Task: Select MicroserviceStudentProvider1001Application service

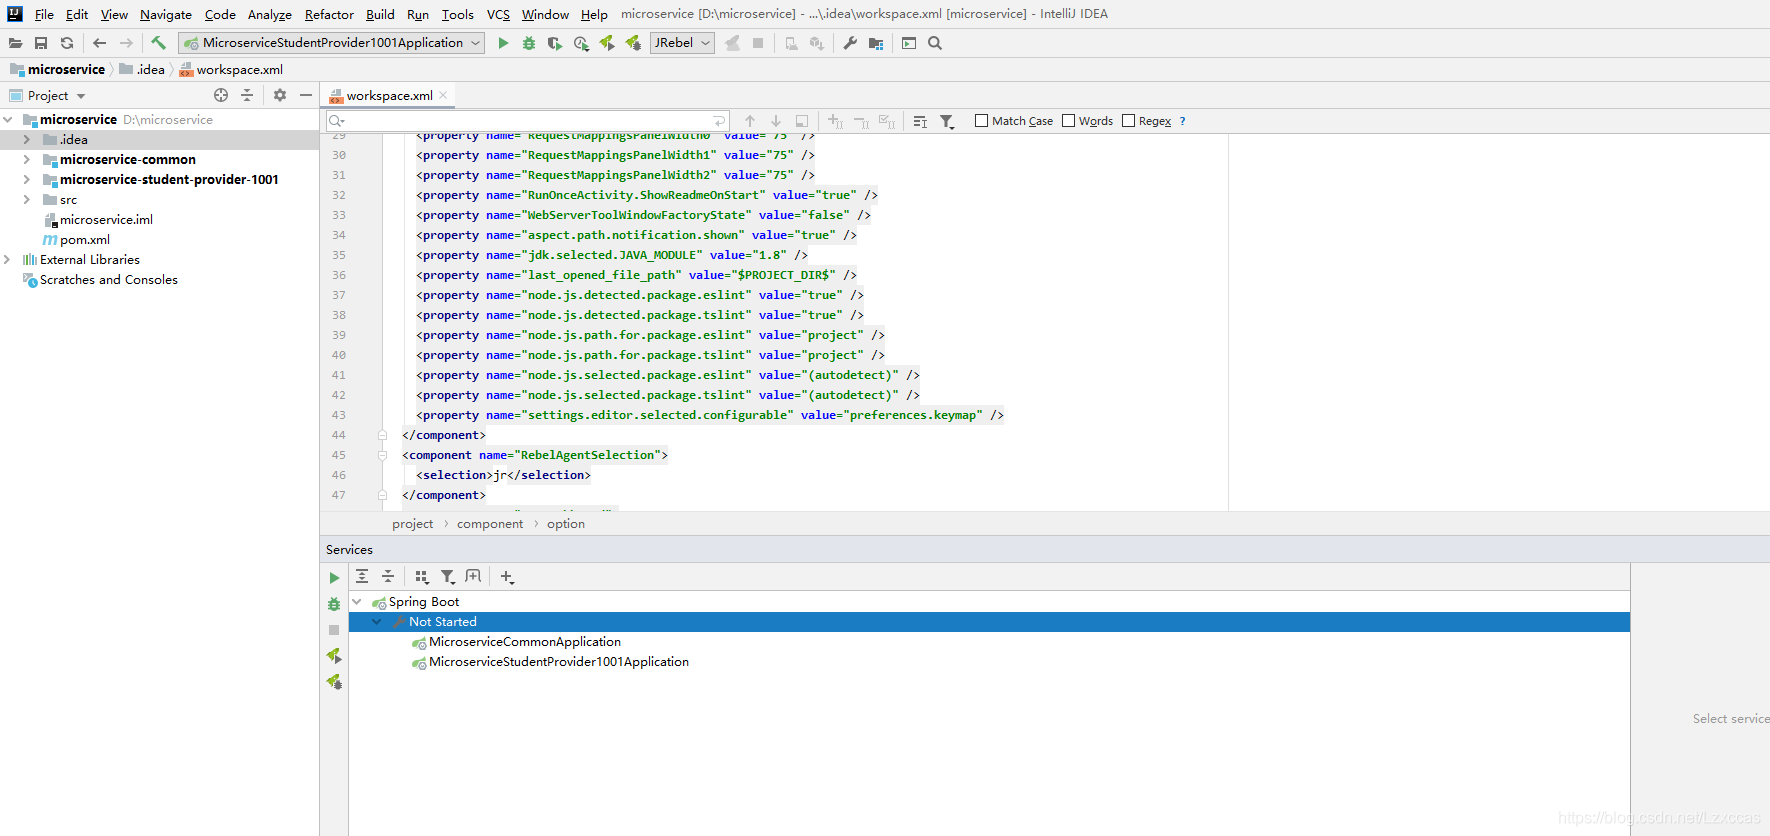Action: coord(559,662)
